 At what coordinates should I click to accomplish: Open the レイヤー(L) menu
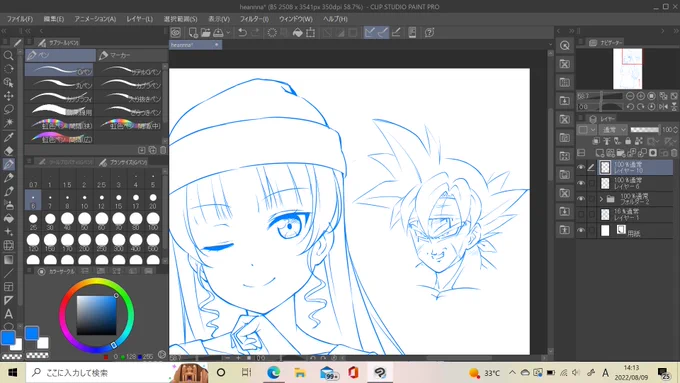tap(140, 19)
